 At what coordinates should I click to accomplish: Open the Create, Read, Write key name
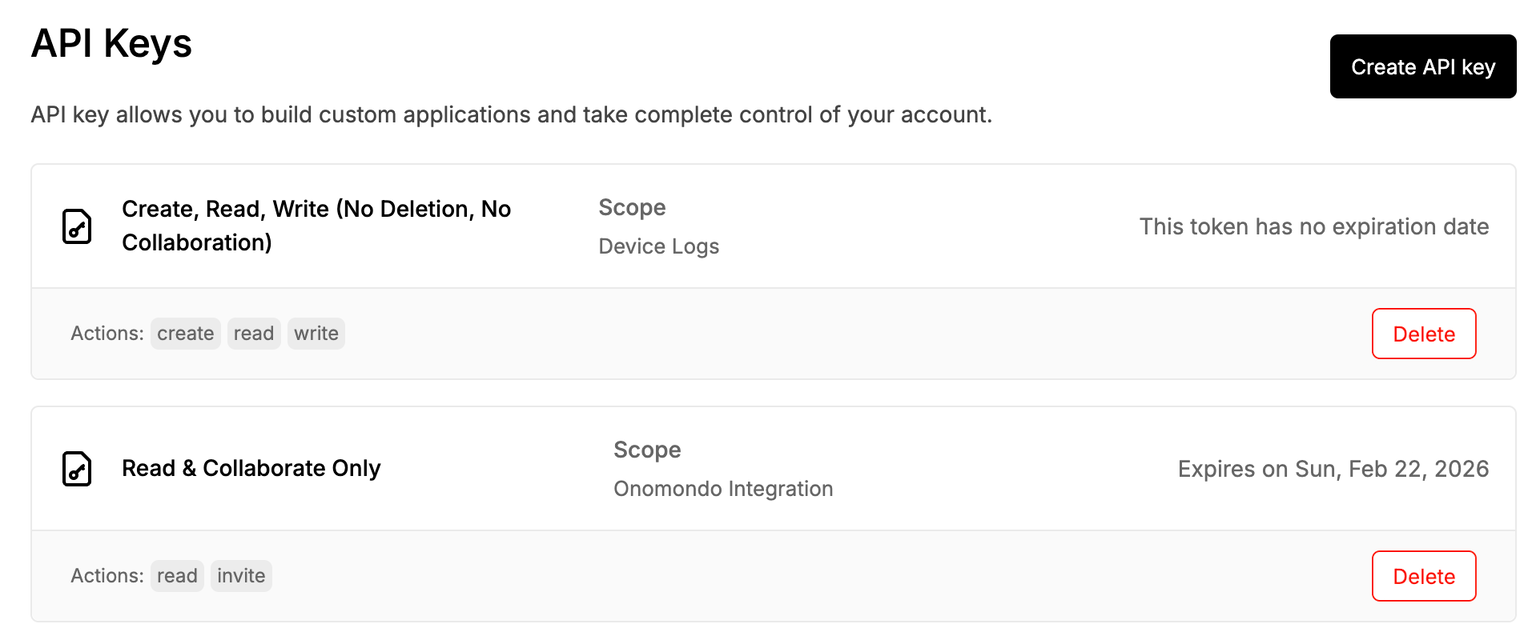(x=316, y=226)
